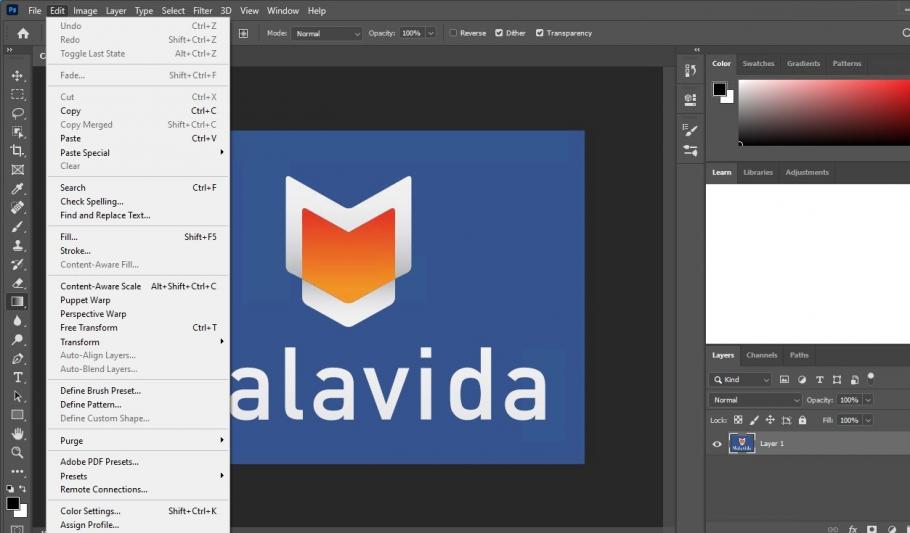Pick a color in the red color field
The width and height of the screenshot is (910, 533).
click(x=824, y=113)
